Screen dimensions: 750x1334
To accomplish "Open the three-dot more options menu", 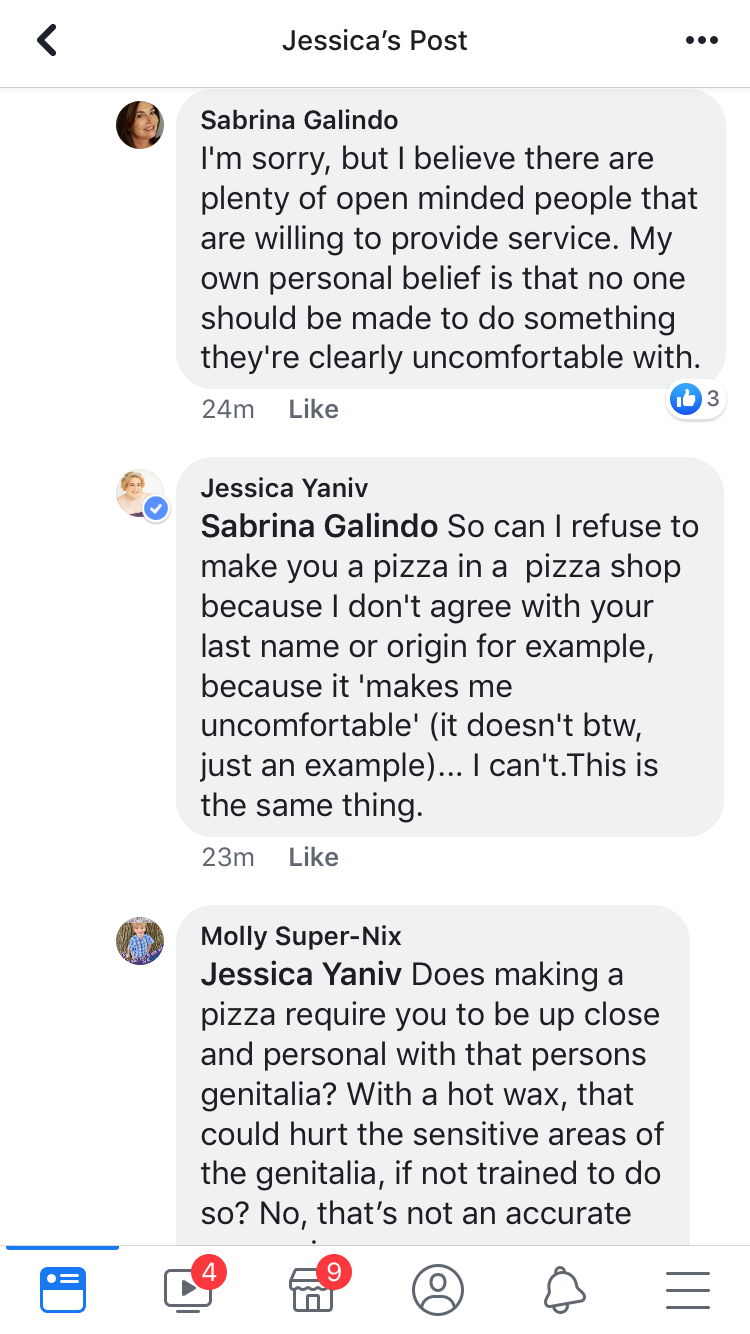I will 702,41.
